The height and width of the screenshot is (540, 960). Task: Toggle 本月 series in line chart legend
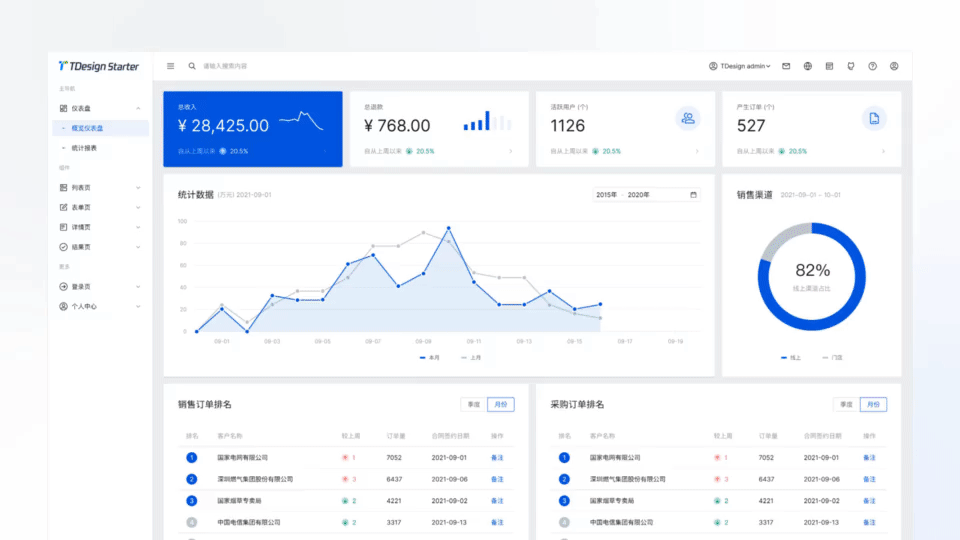coord(430,358)
